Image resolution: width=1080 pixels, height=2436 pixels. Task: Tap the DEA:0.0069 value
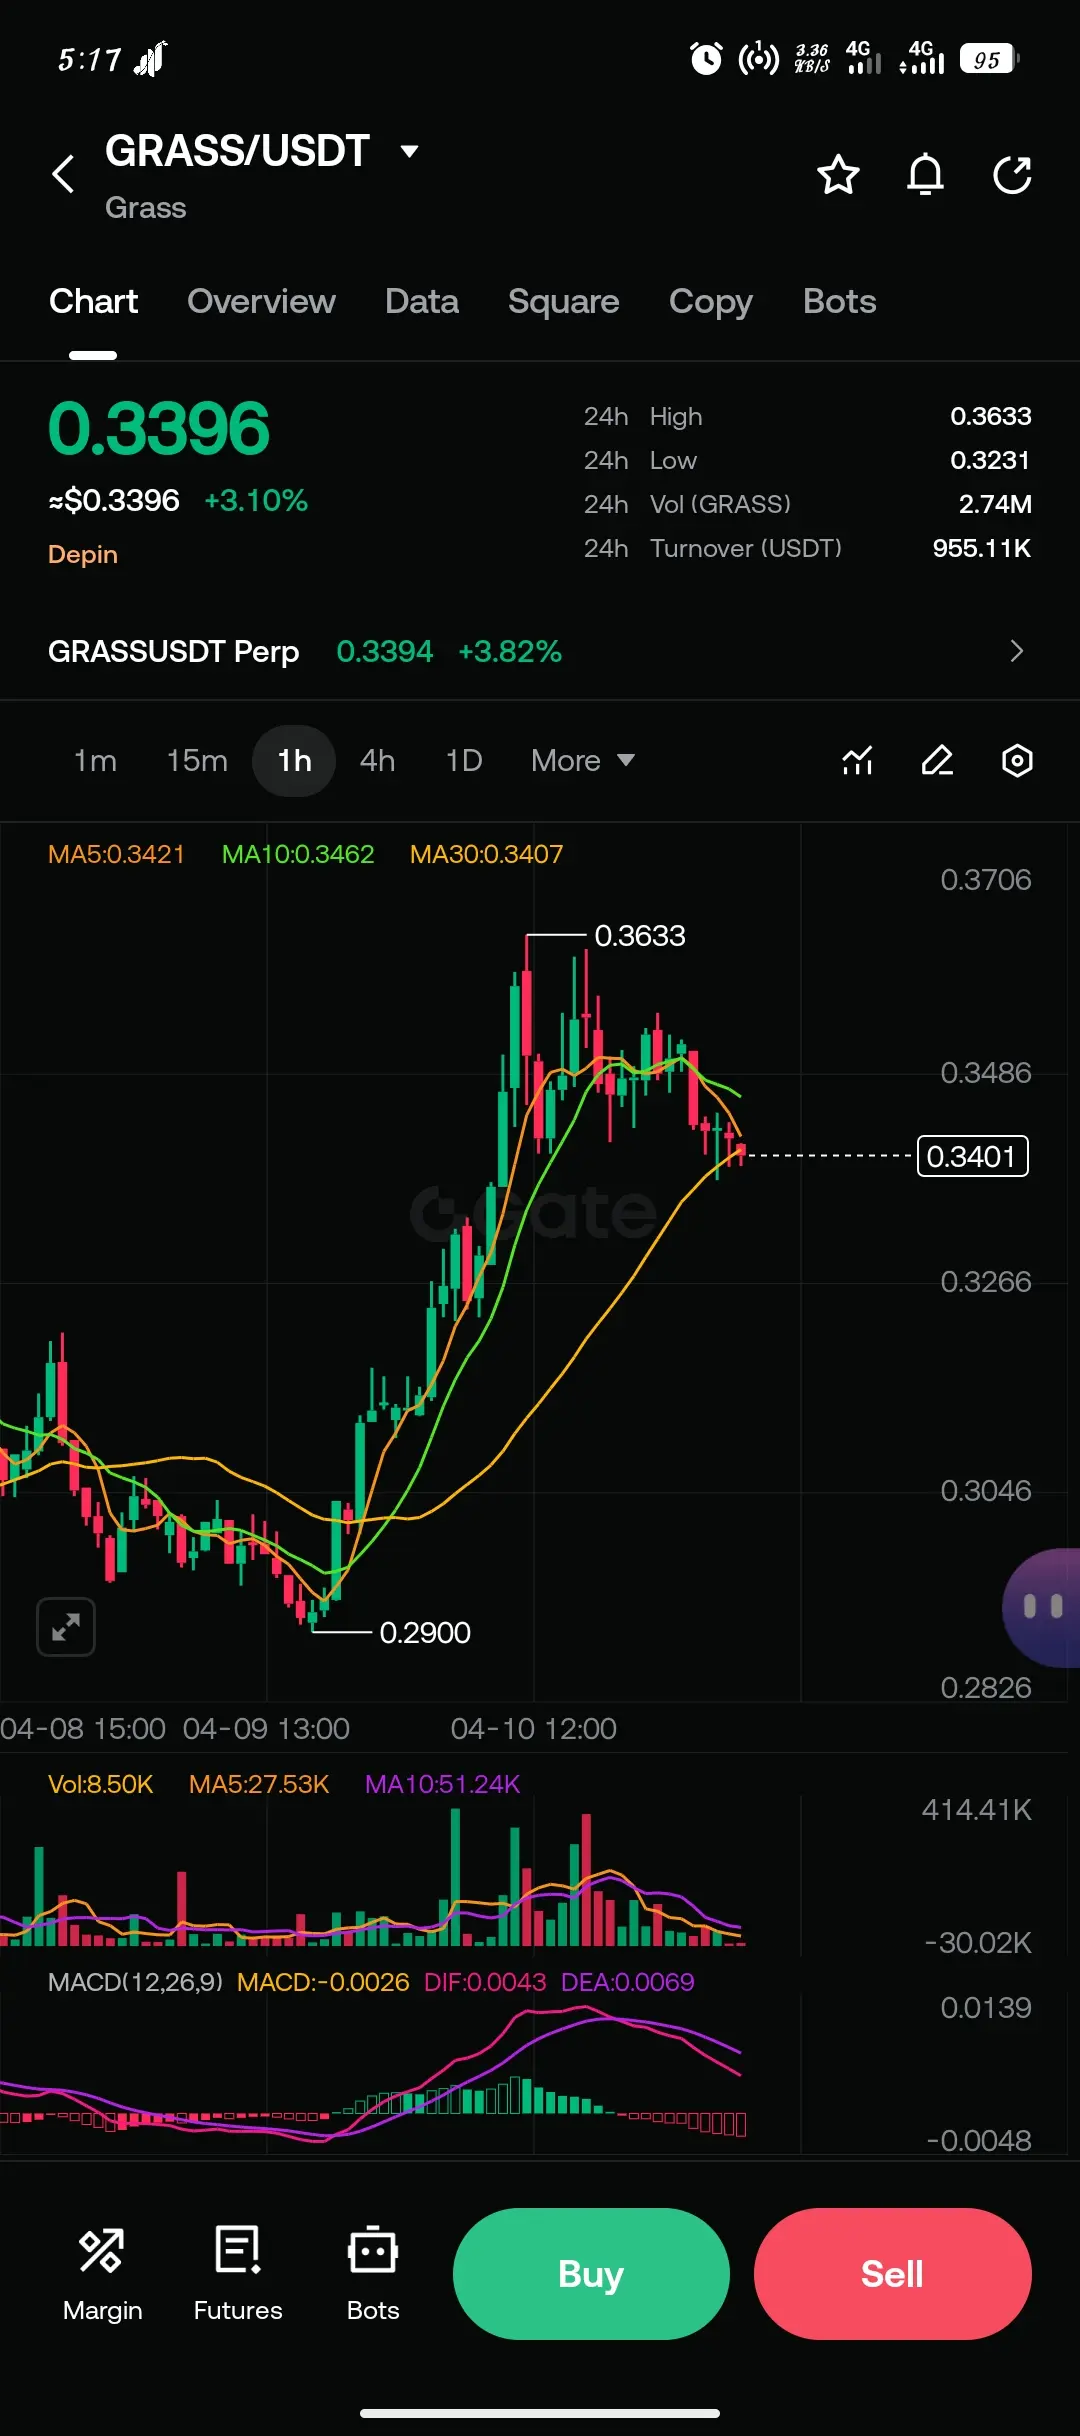coord(628,1982)
